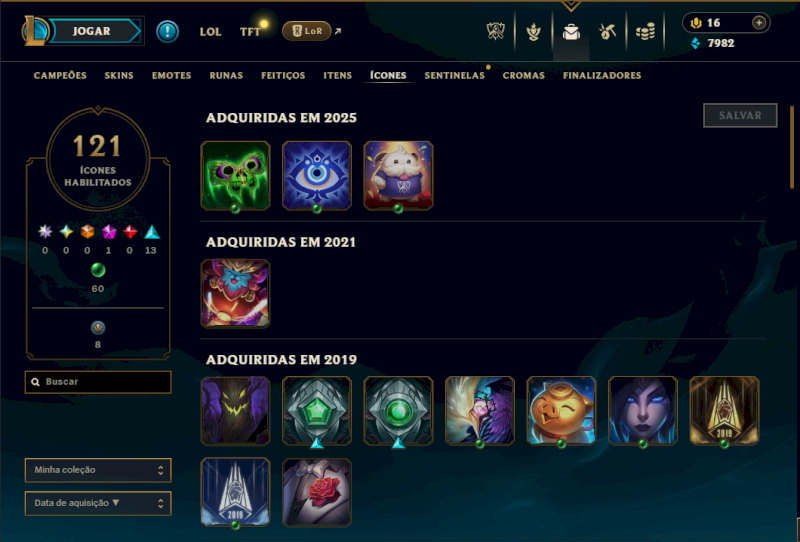Click the Salvar button

coord(740,115)
